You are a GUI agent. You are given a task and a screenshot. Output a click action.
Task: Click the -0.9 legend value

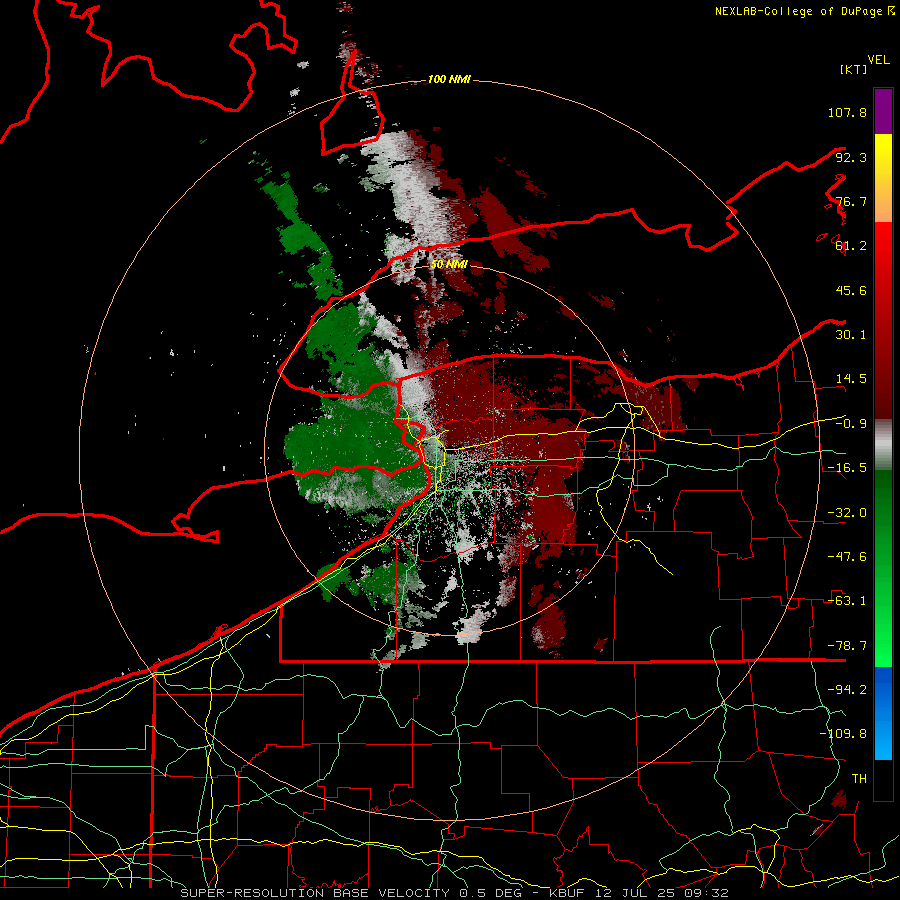pyautogui.click(x=851, y=424)
